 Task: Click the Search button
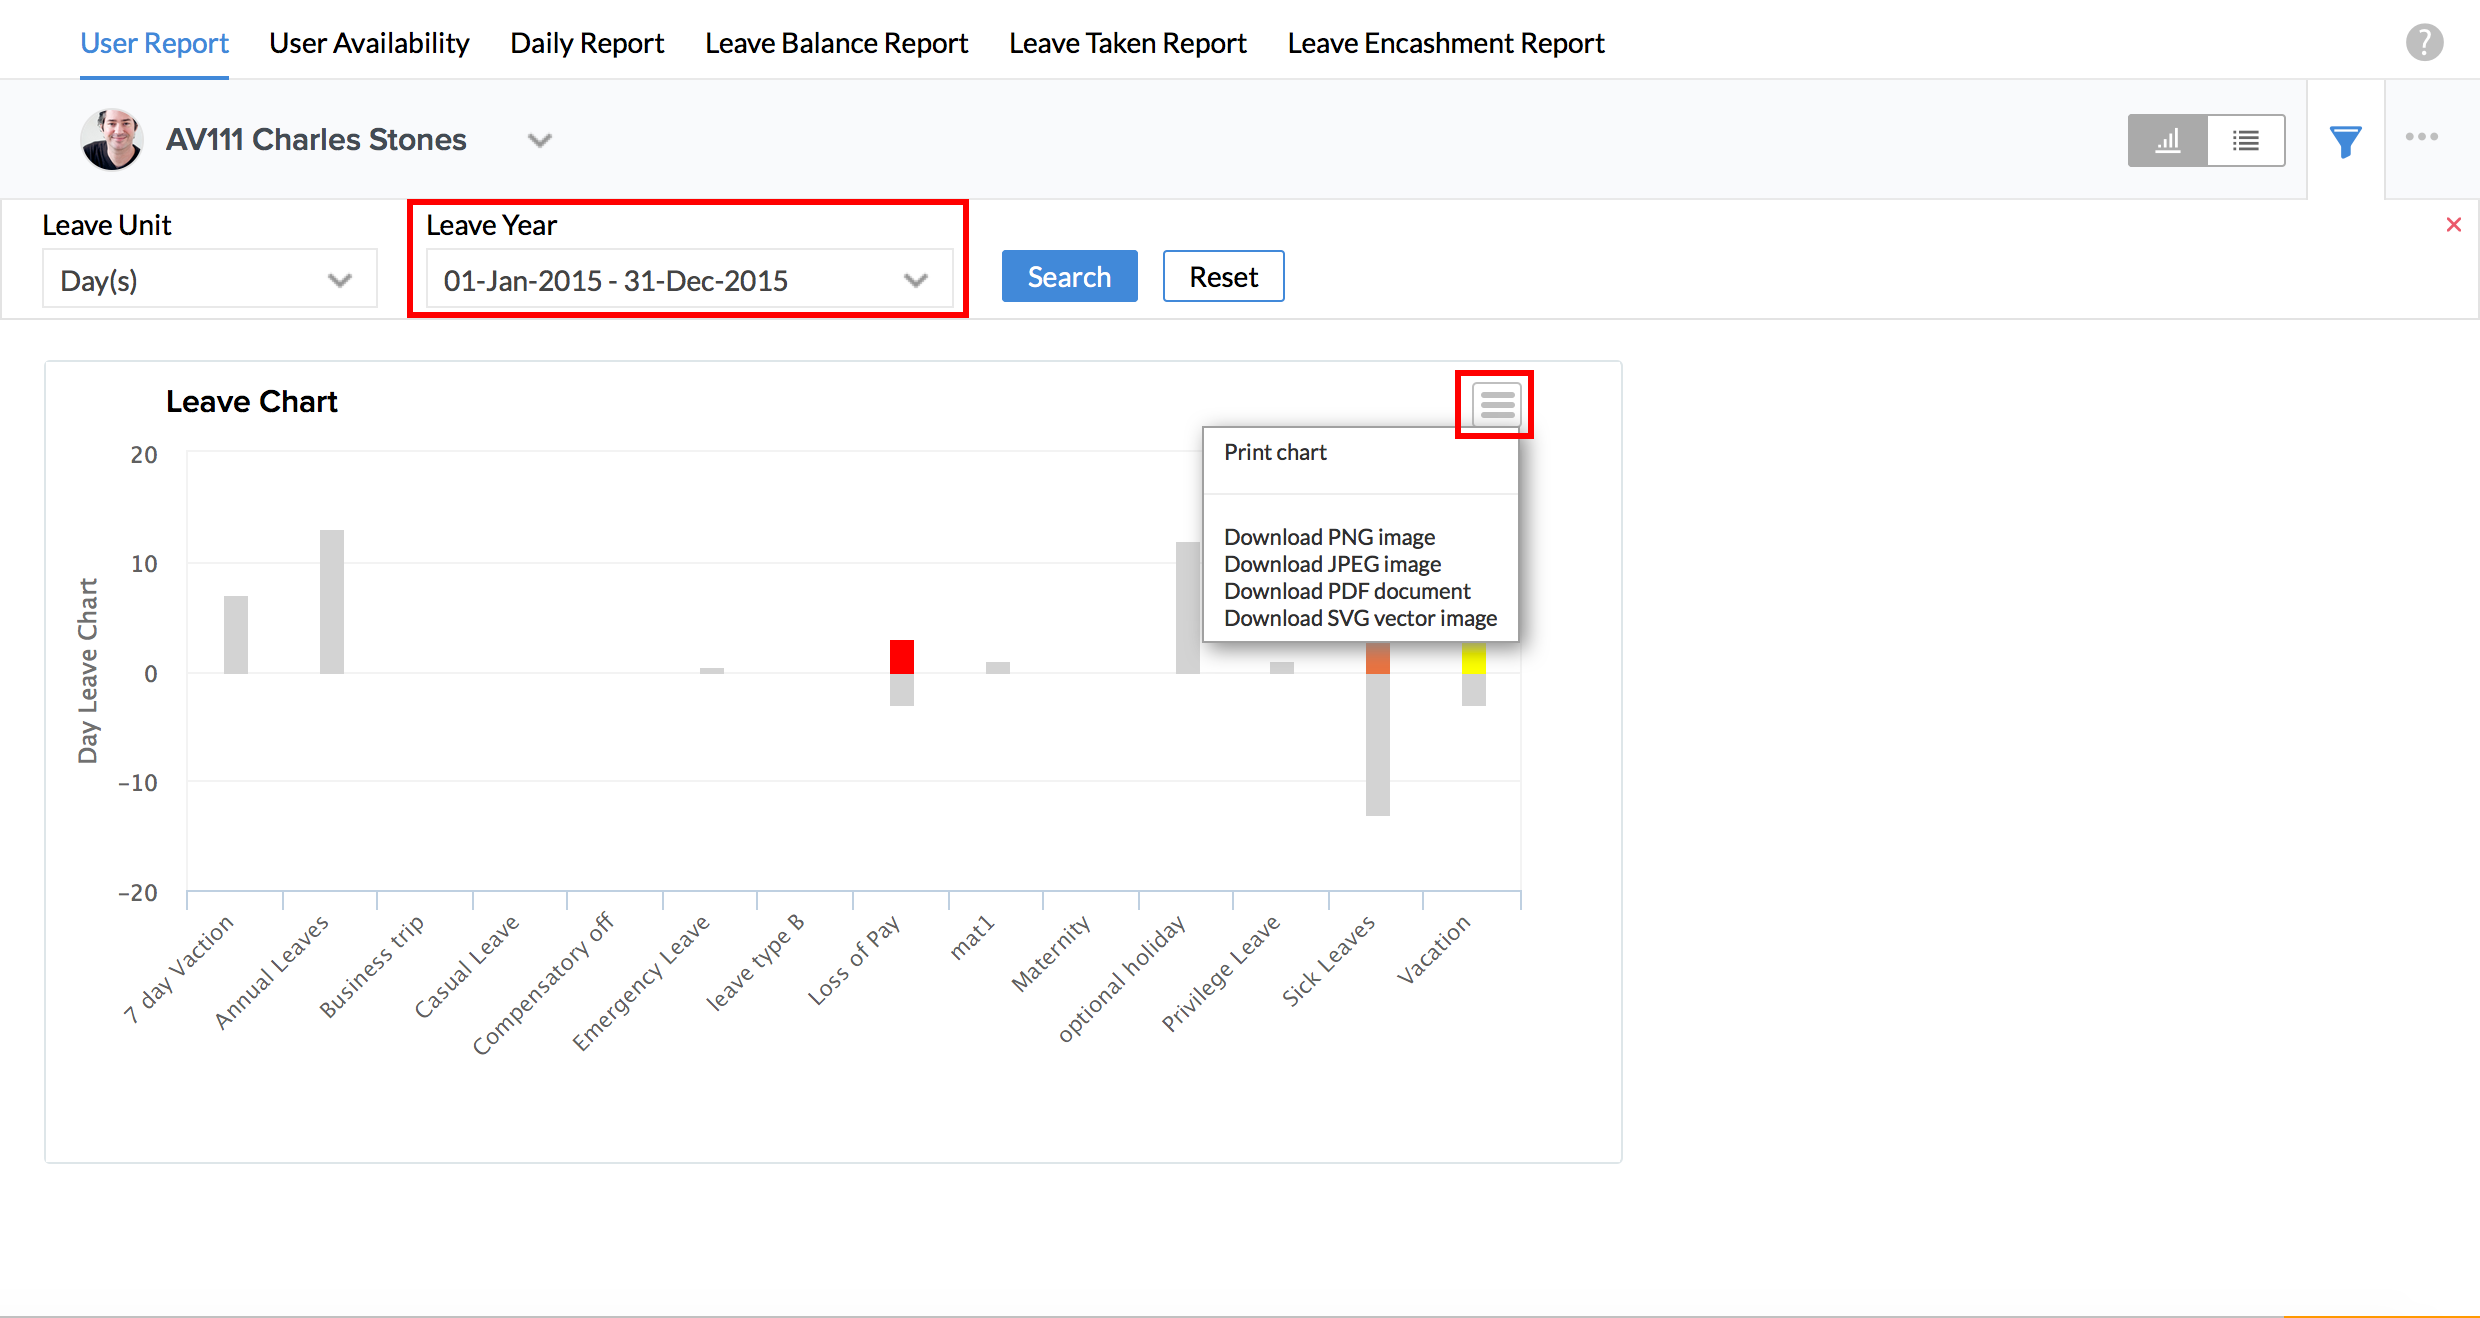click(1069, 277)
